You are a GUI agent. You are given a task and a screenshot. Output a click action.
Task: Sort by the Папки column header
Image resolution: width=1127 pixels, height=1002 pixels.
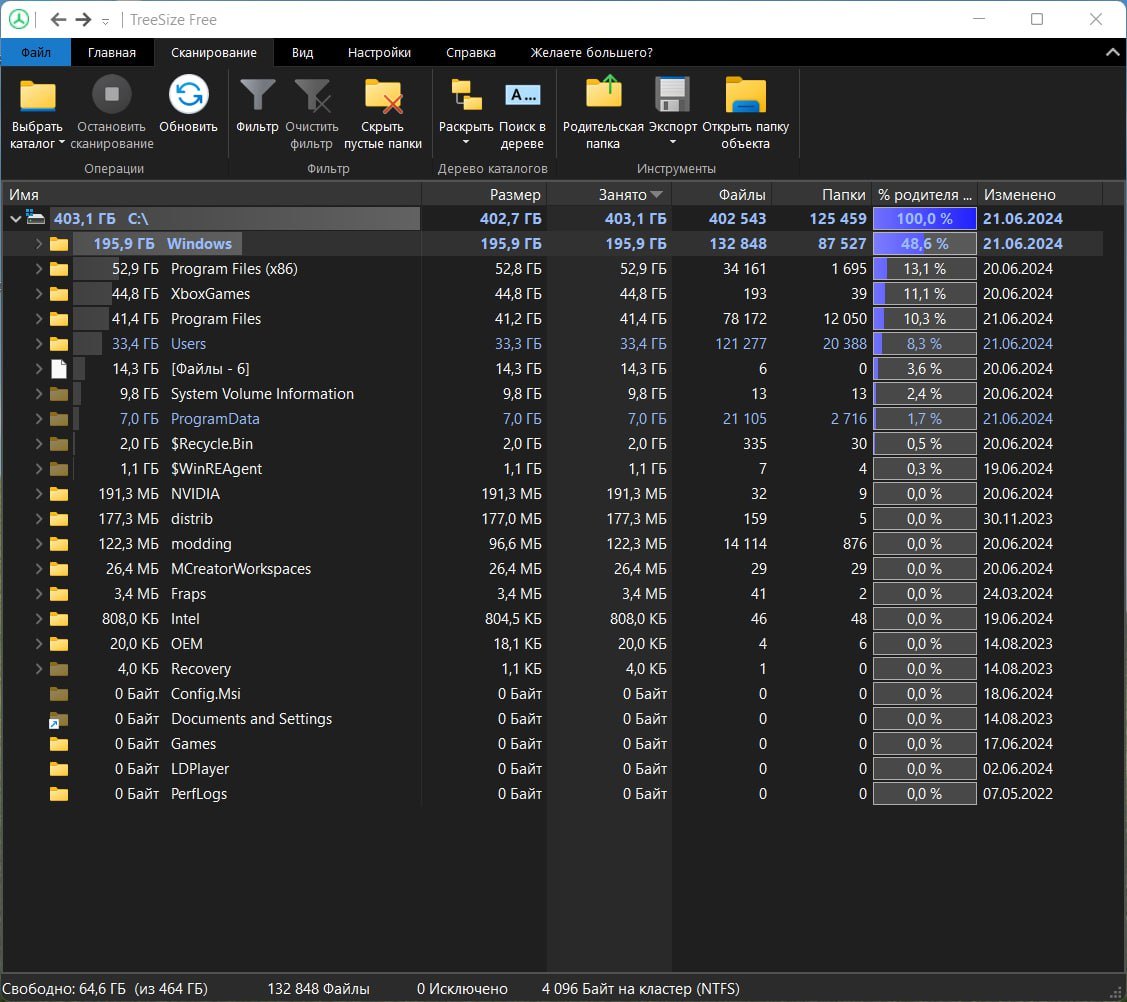[822, 195]
